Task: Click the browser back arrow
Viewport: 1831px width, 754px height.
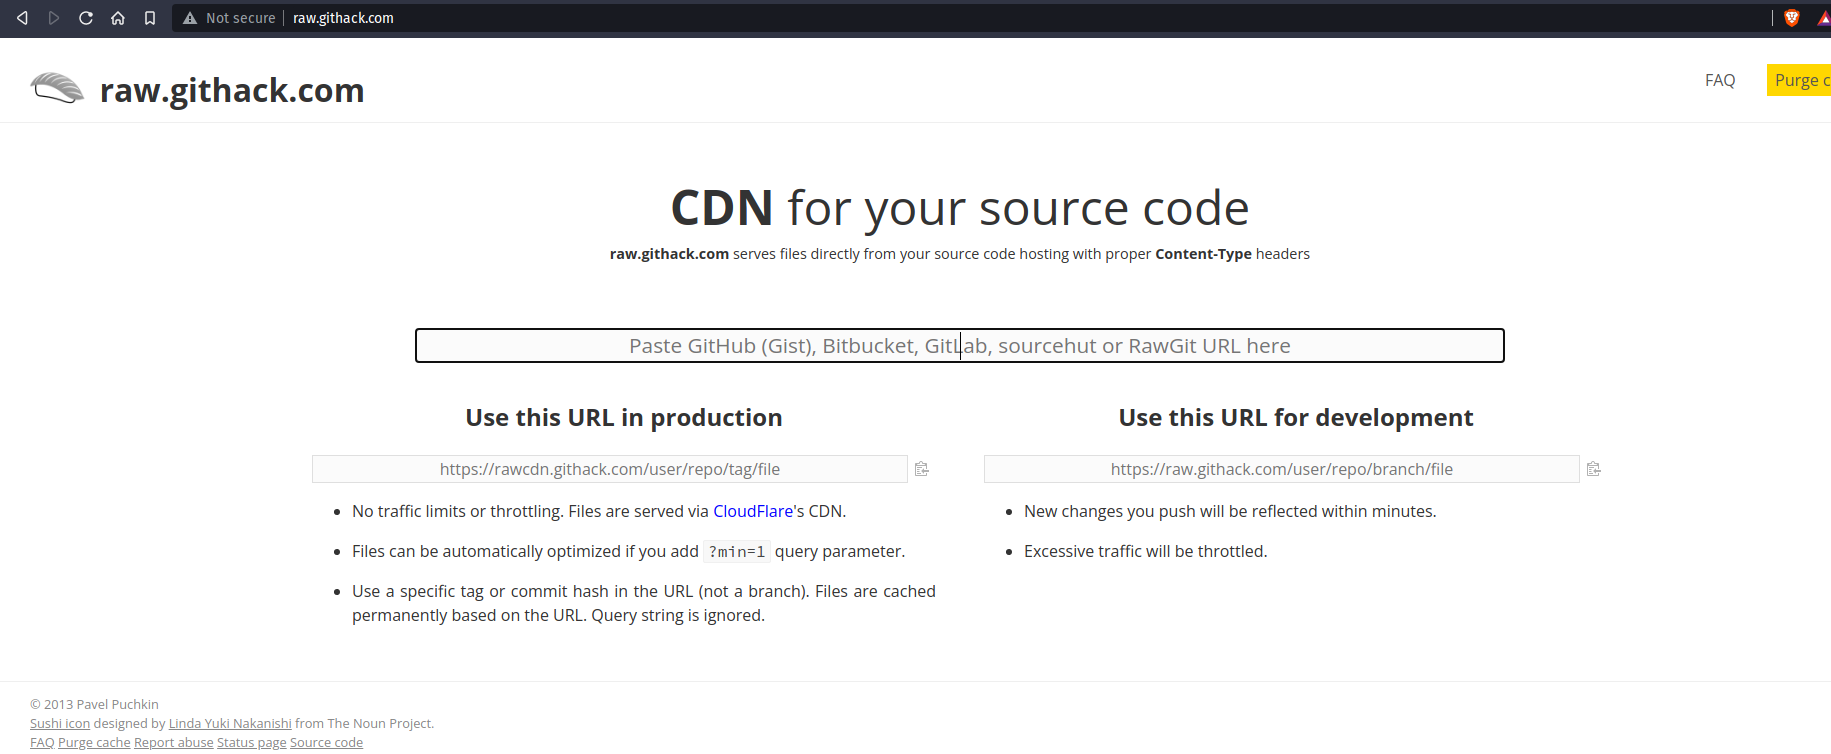Action: (22, 18)
